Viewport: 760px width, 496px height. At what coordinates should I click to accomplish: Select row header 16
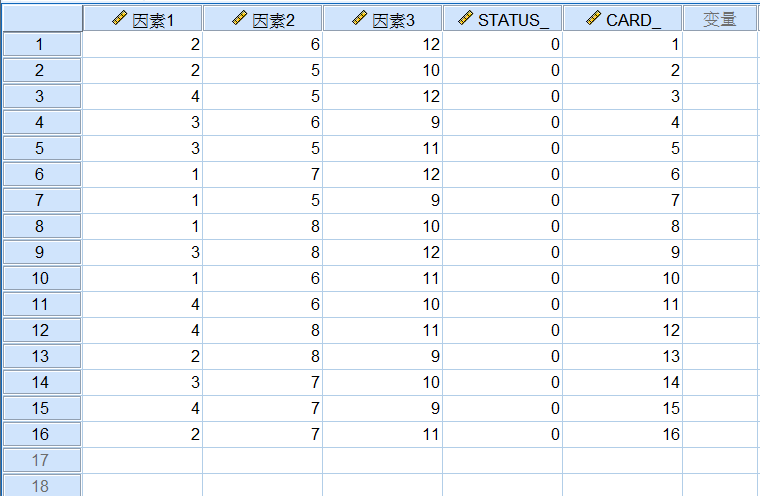[42, 434]
